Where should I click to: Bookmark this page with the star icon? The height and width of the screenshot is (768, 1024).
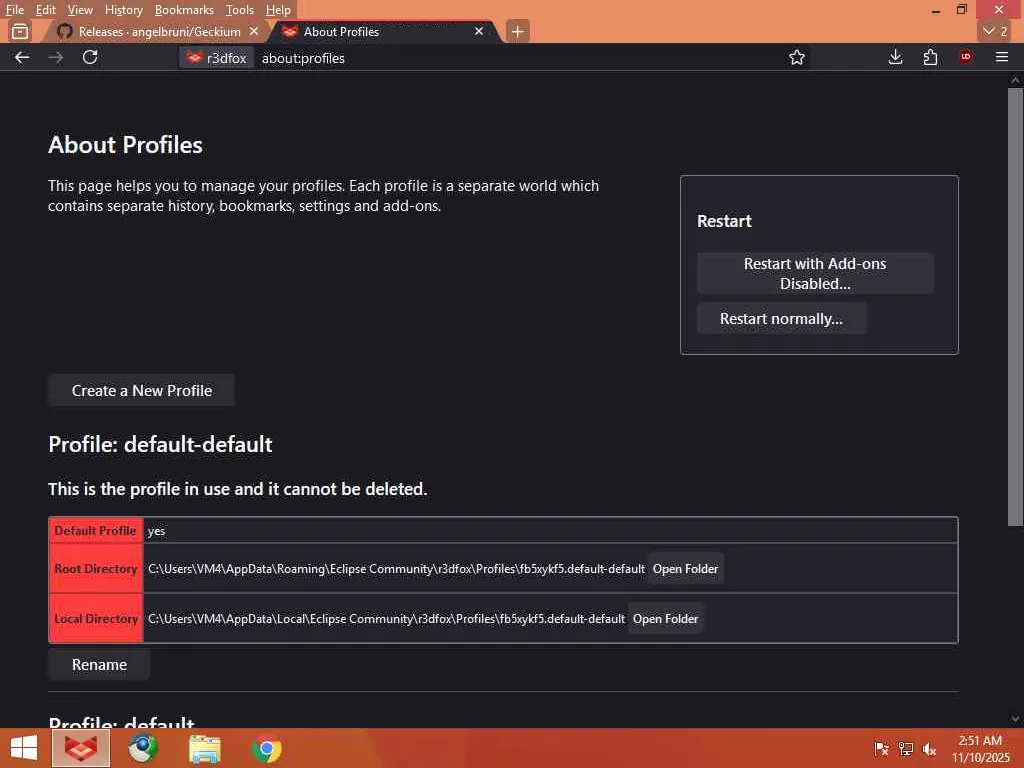(796, 57)
